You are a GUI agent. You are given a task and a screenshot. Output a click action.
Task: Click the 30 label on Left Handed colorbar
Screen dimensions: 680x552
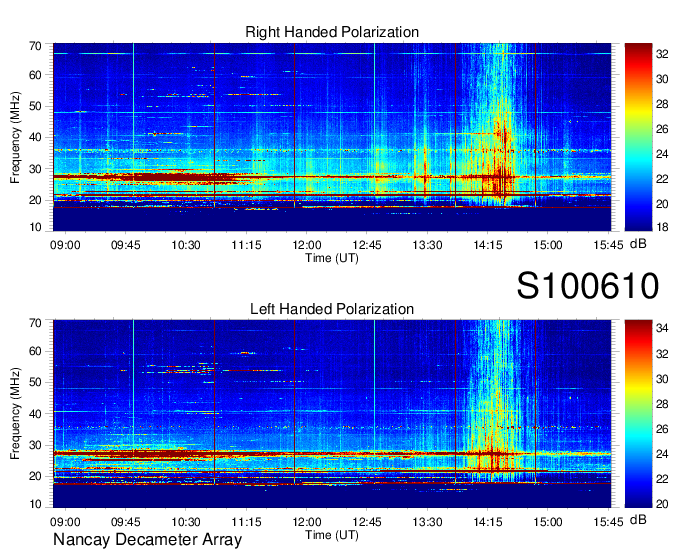click(x=662, y=379)
